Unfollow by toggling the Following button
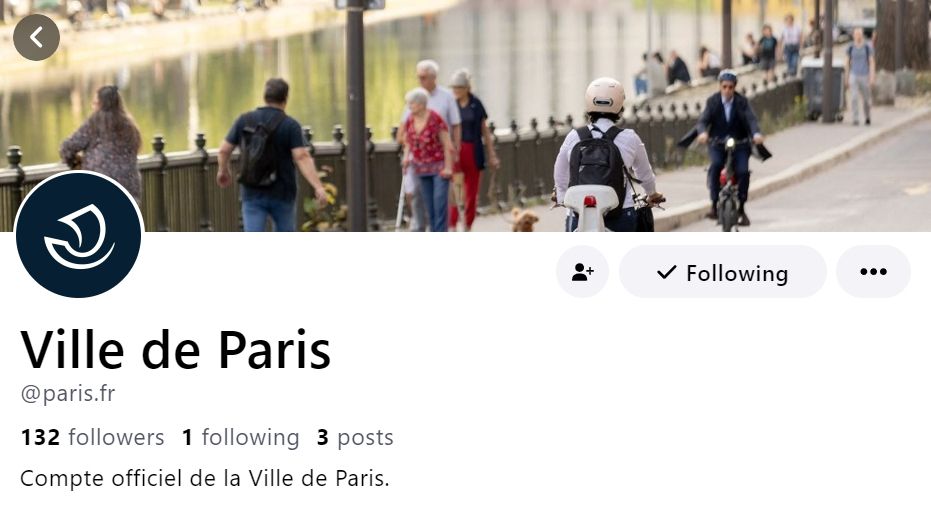The image size is (931, 511). [x=723, y=272]
